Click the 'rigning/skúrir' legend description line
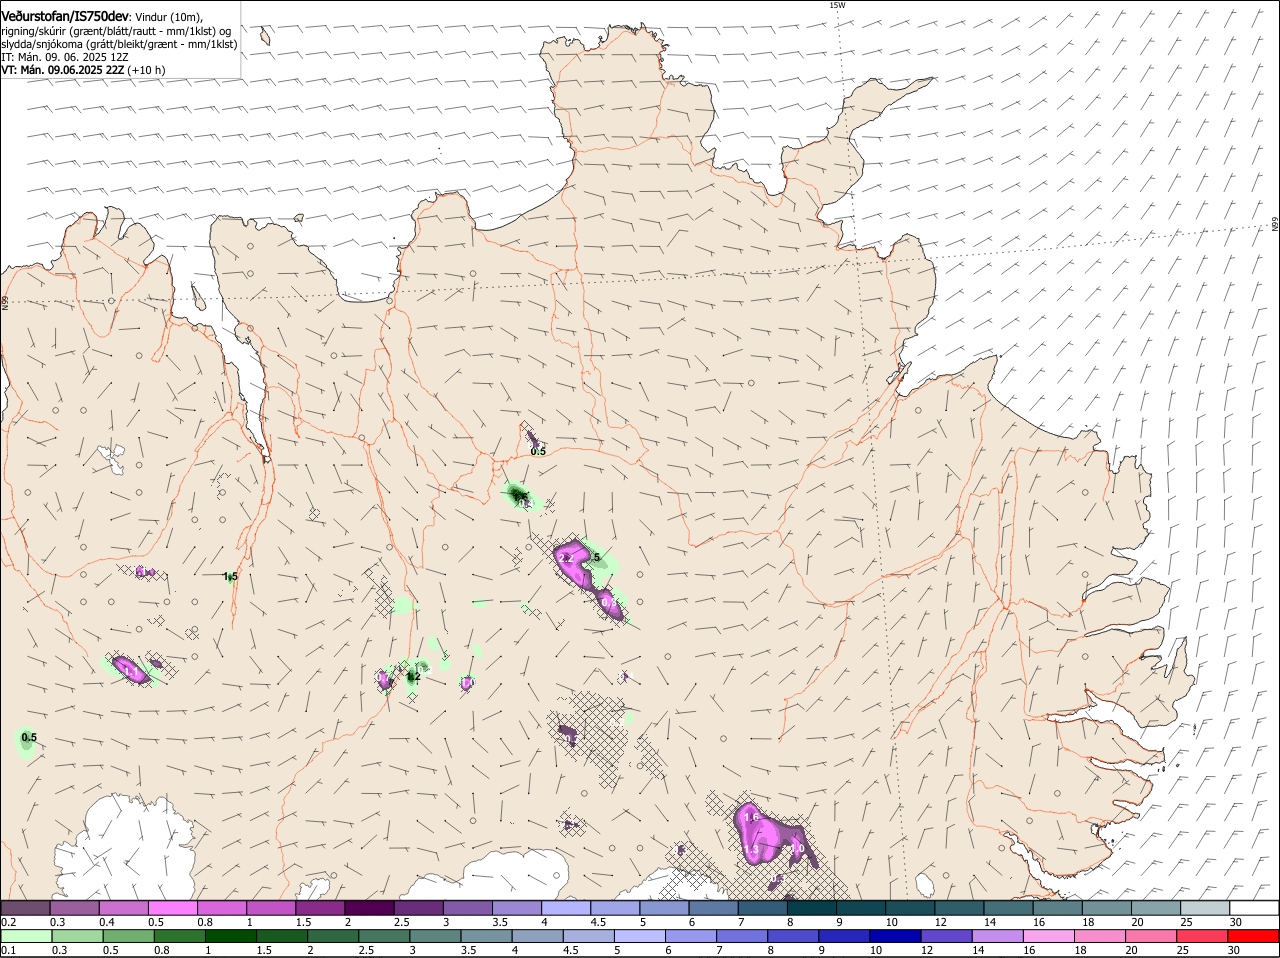 pos(117,31)
